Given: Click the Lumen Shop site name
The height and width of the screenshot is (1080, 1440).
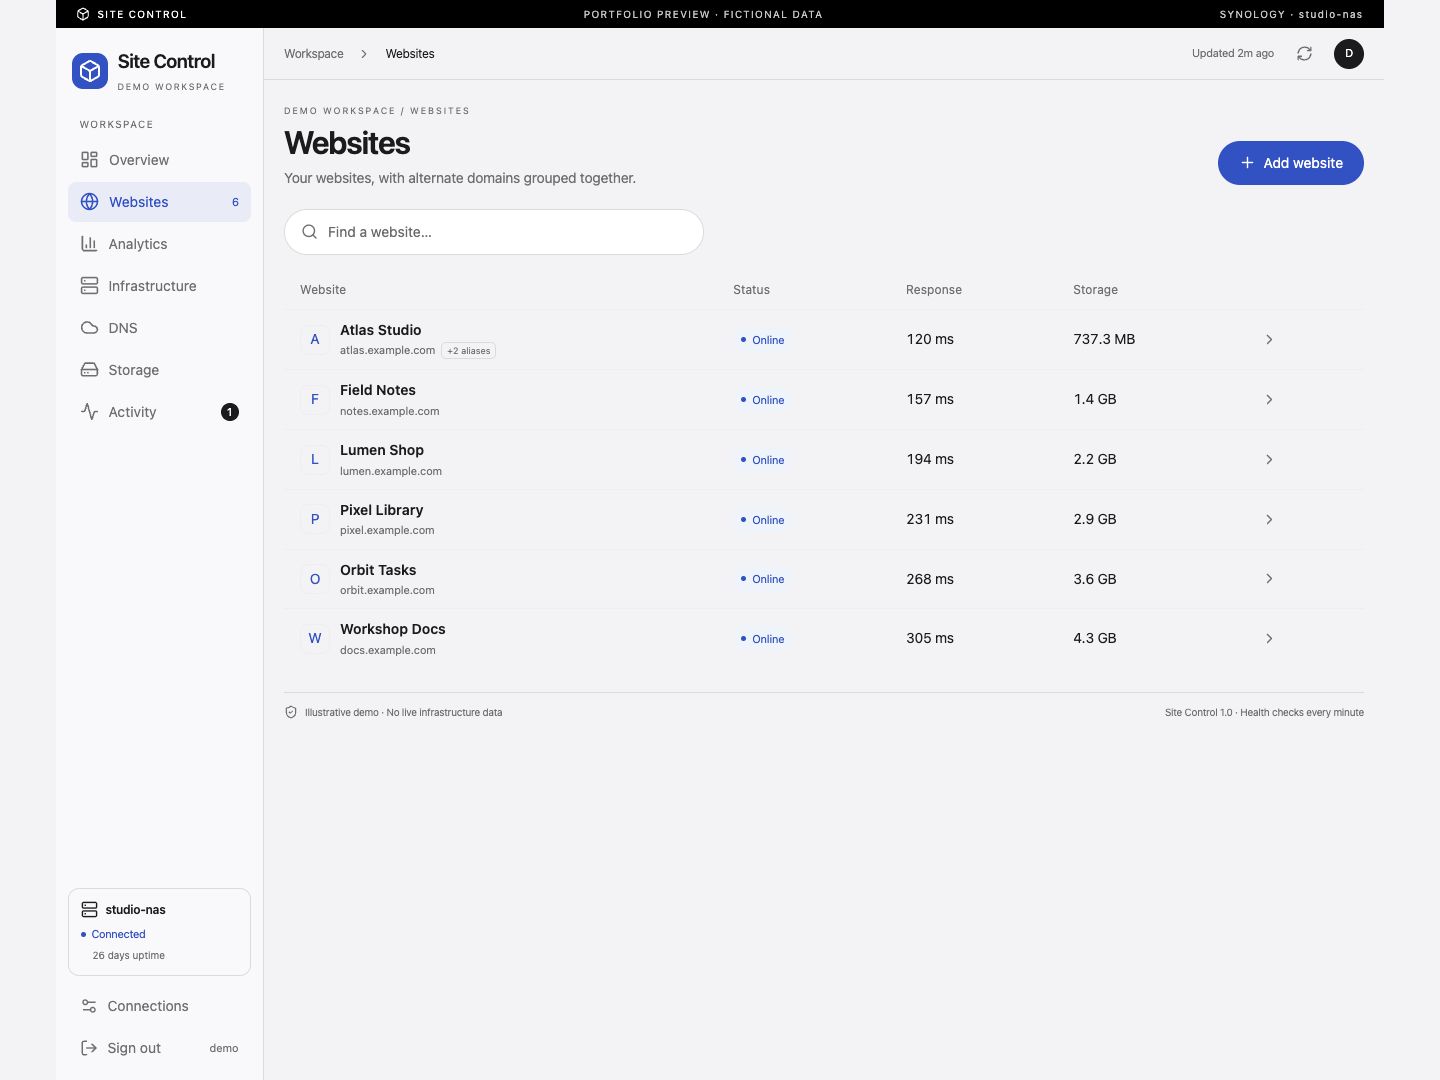Looking at the screenshot, I should (x=382, y=450).
